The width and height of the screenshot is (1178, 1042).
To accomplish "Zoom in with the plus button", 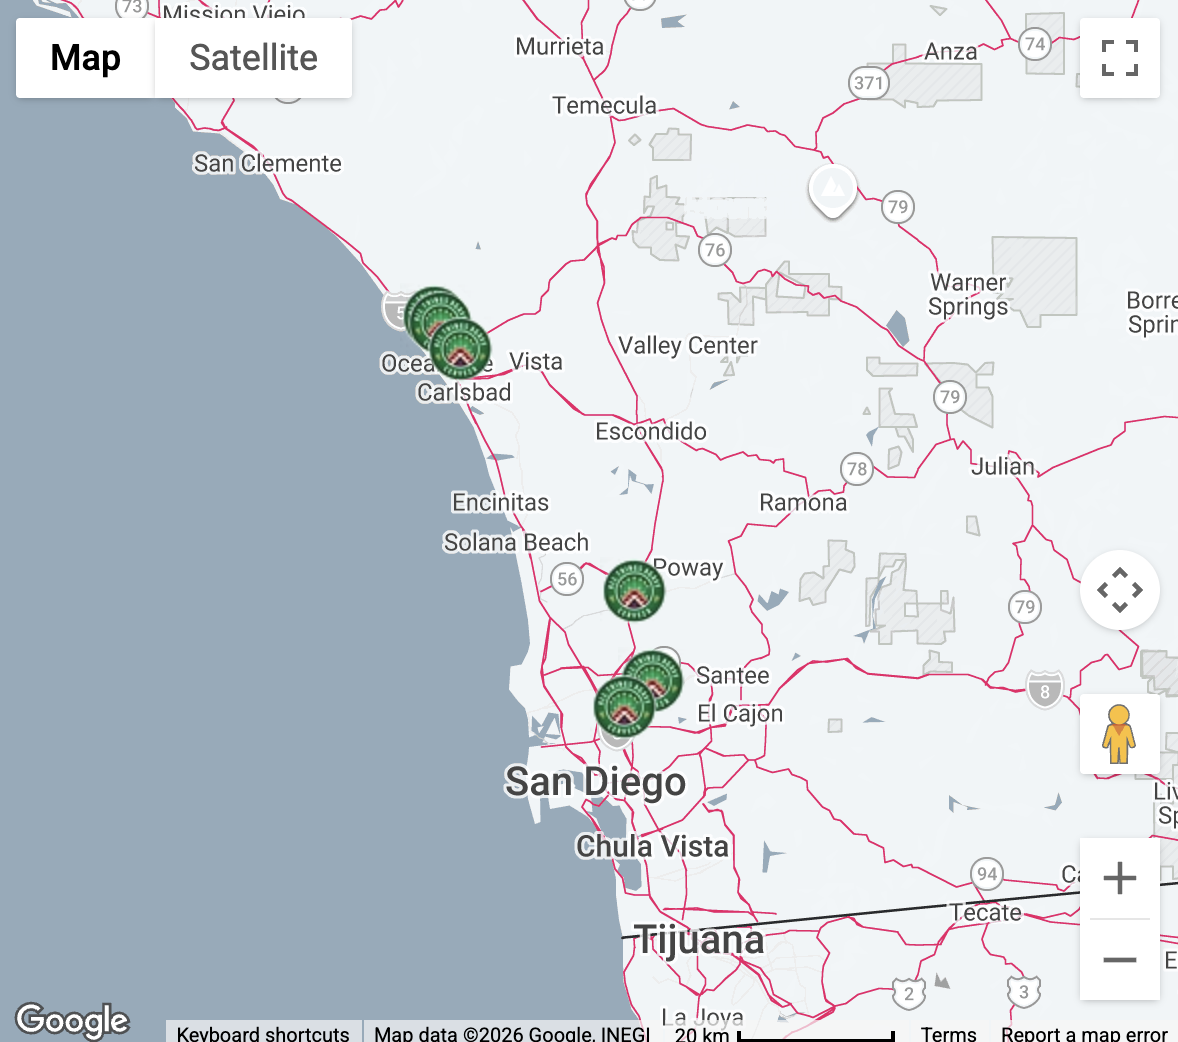I will 1119,878.
